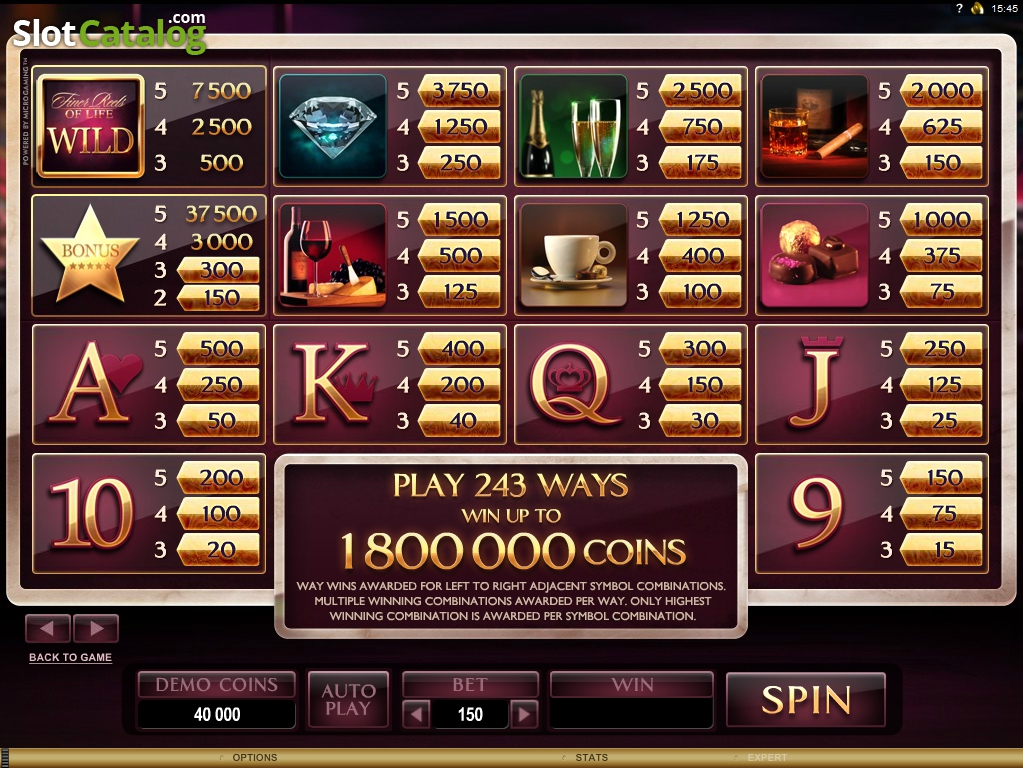Go to next paytable page arrow
This screenshot has height=768, width=1023.
[96, 628]
